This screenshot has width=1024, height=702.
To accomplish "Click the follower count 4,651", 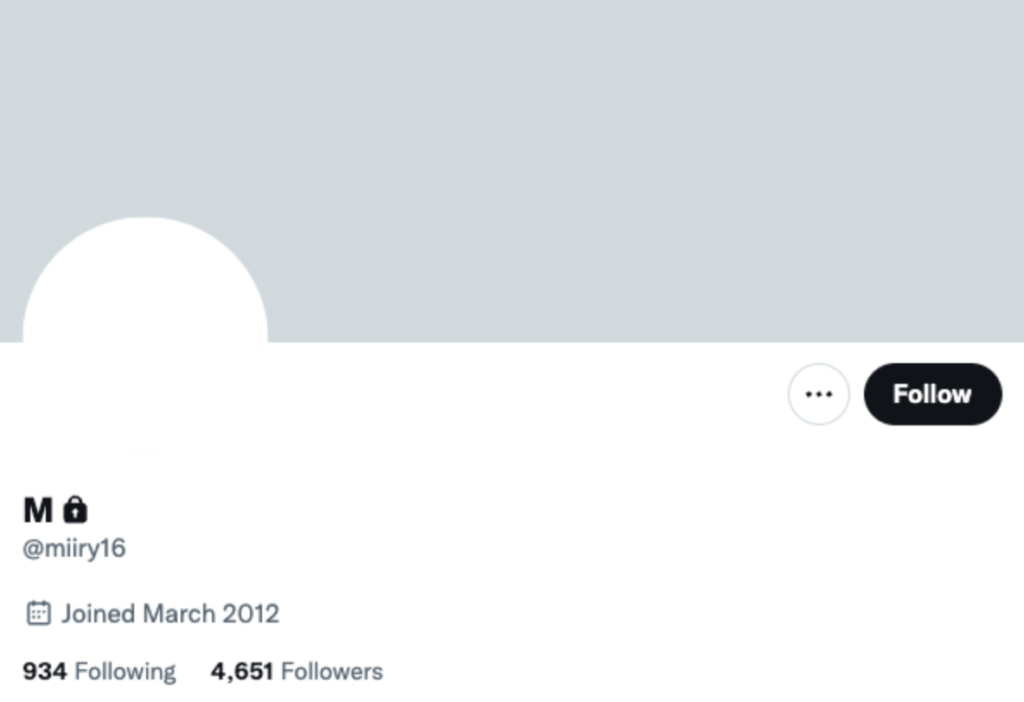I will [x=242, y=671].
